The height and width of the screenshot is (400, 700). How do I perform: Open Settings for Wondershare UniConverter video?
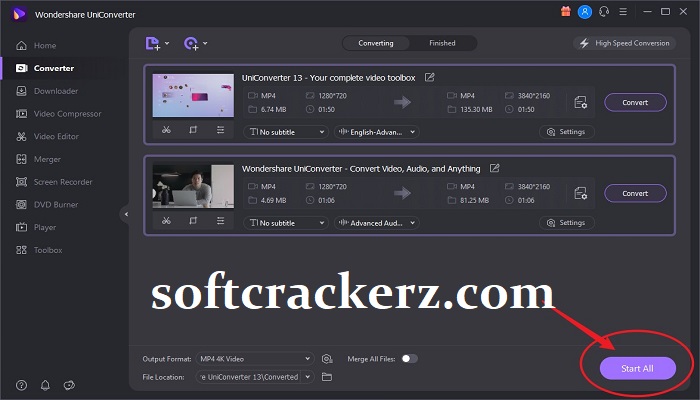[x=567, y=223]
